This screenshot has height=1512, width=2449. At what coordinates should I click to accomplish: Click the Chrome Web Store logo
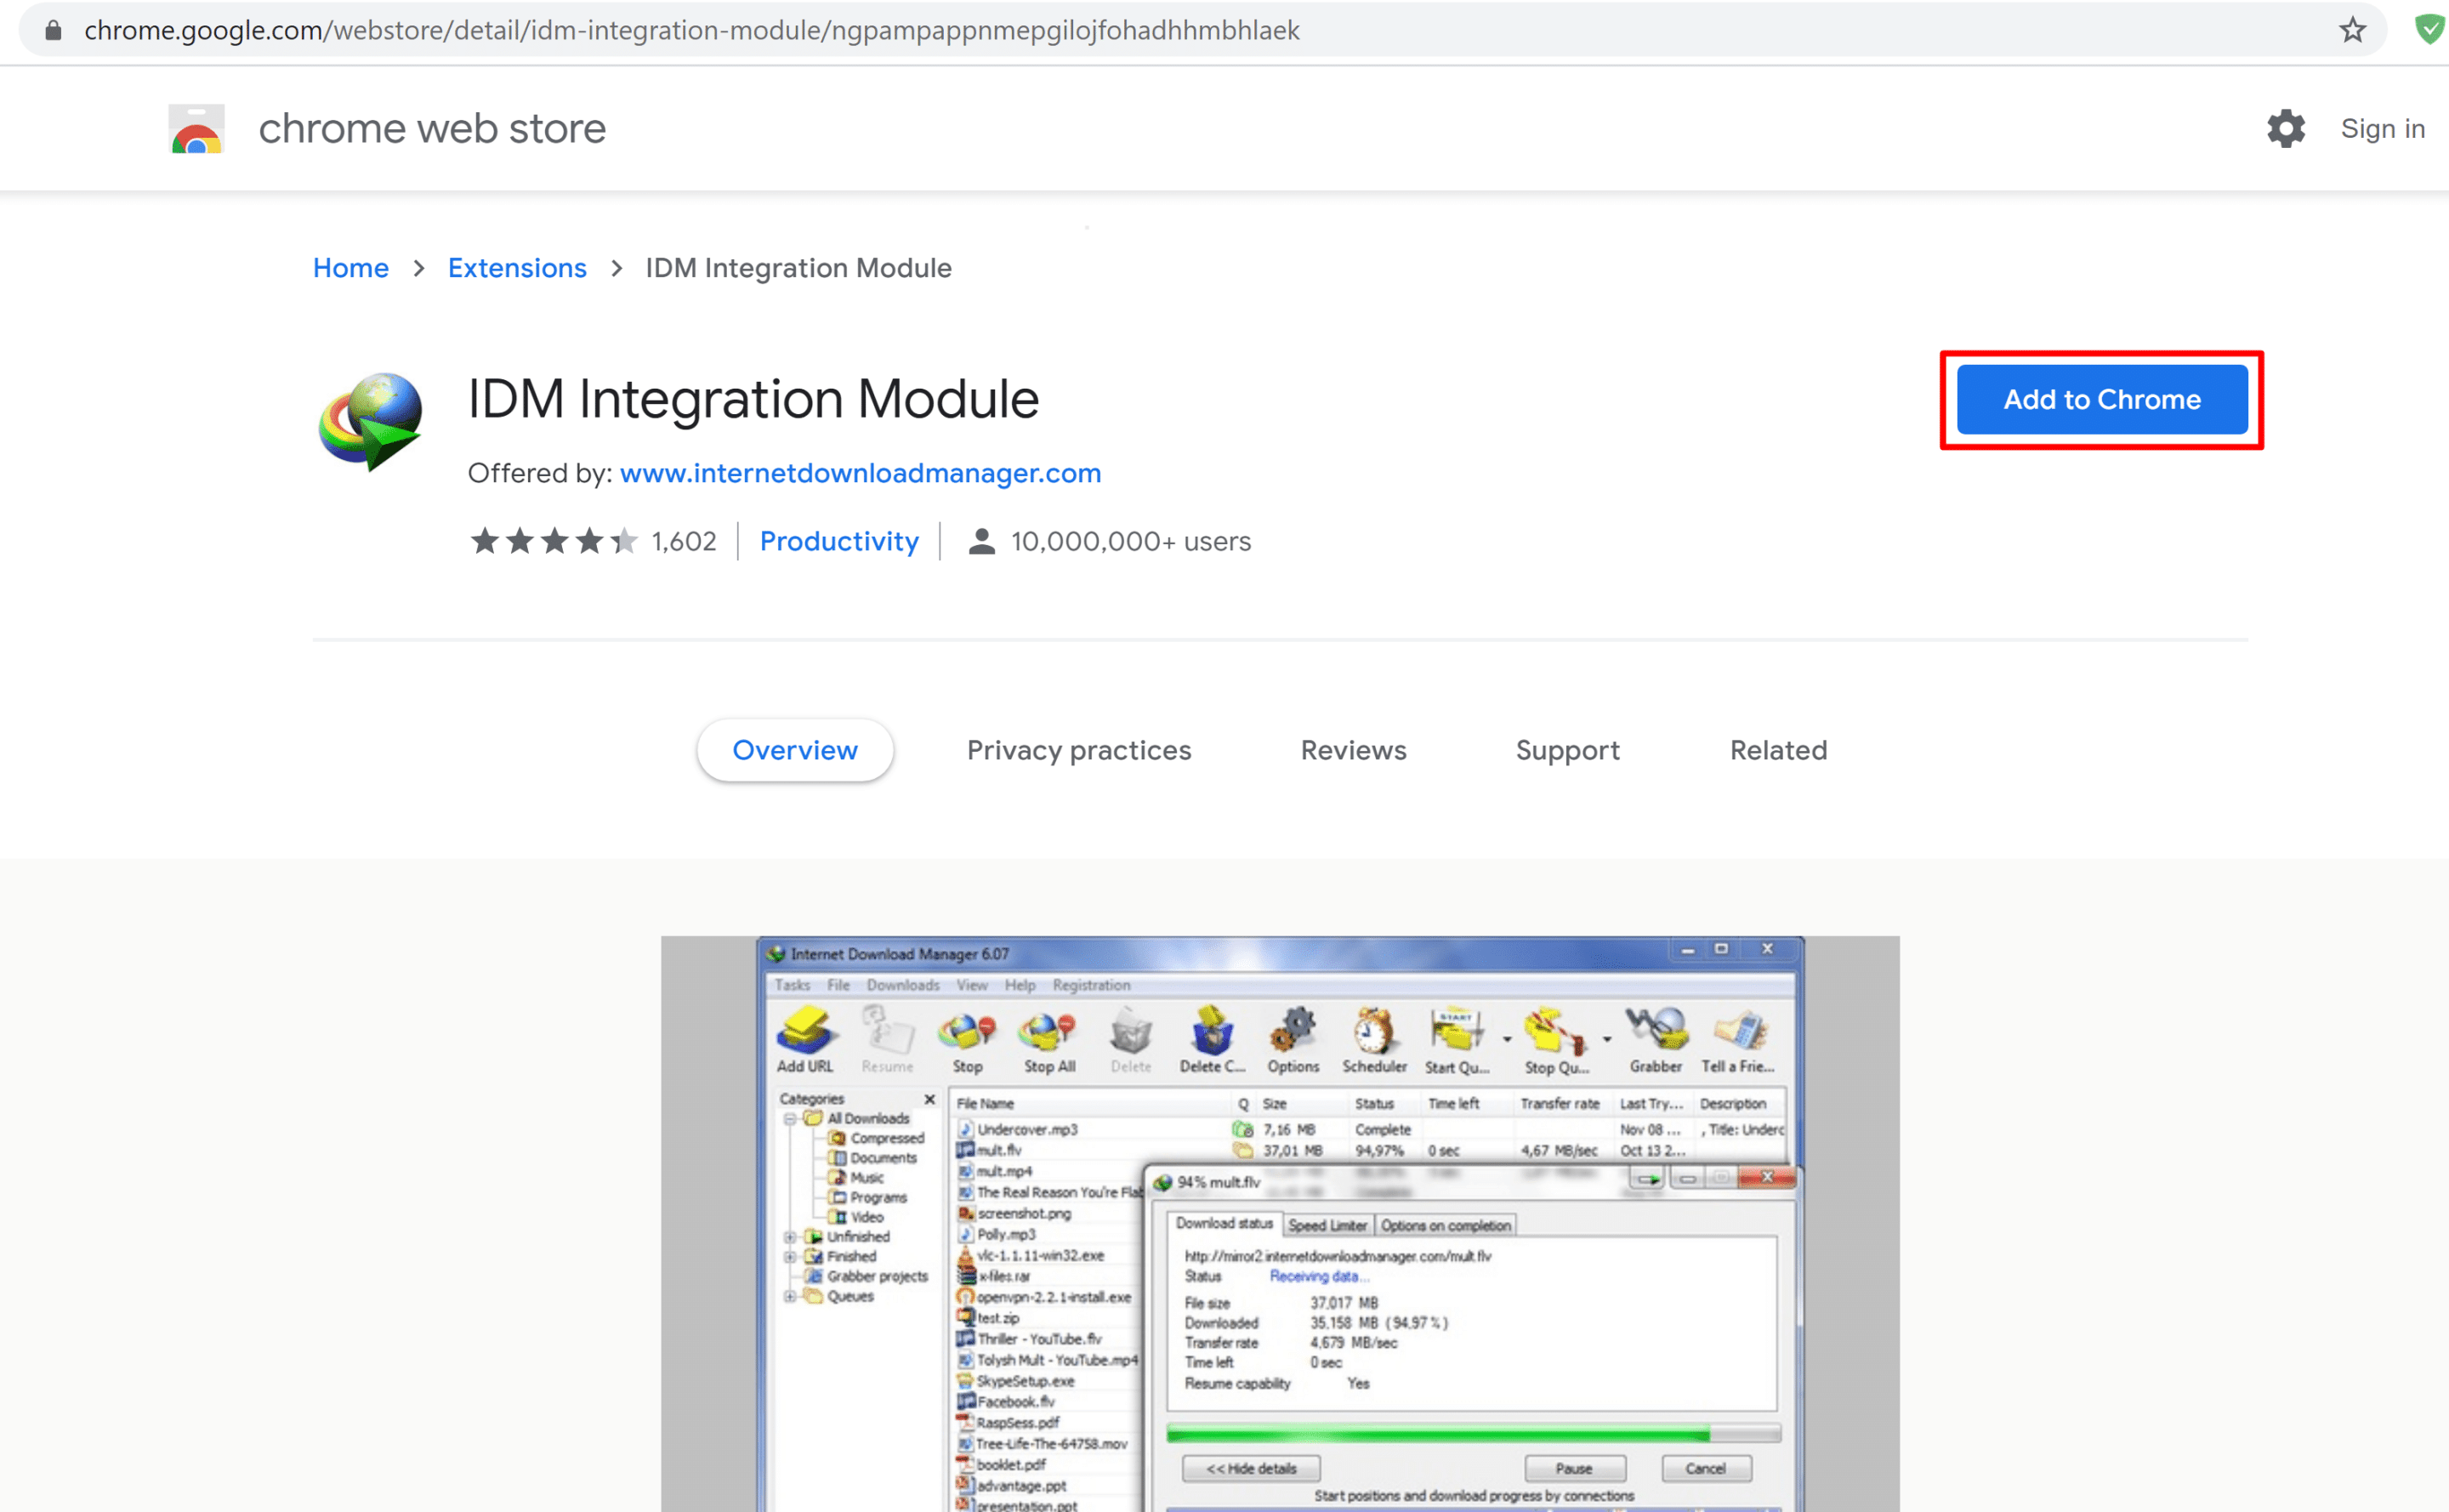point(196,129)
